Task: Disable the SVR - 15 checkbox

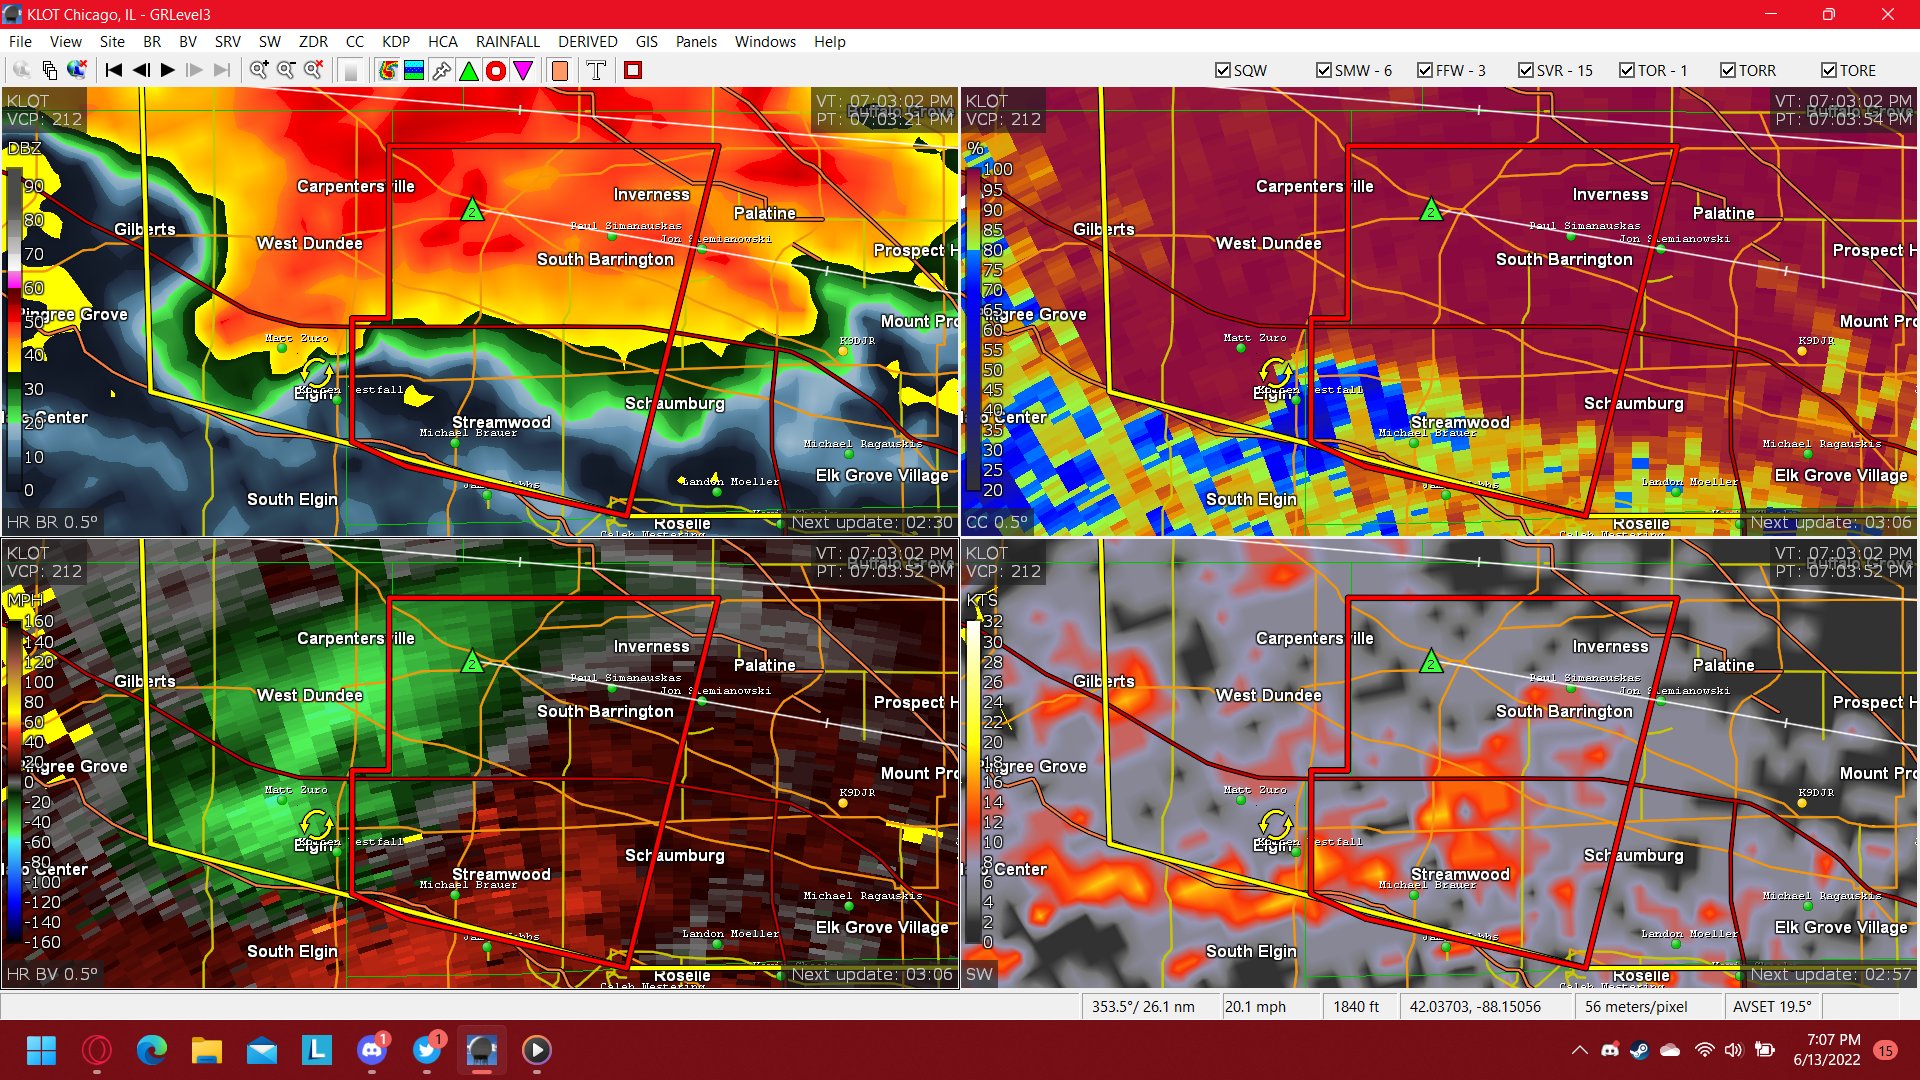Action: 1526,70
